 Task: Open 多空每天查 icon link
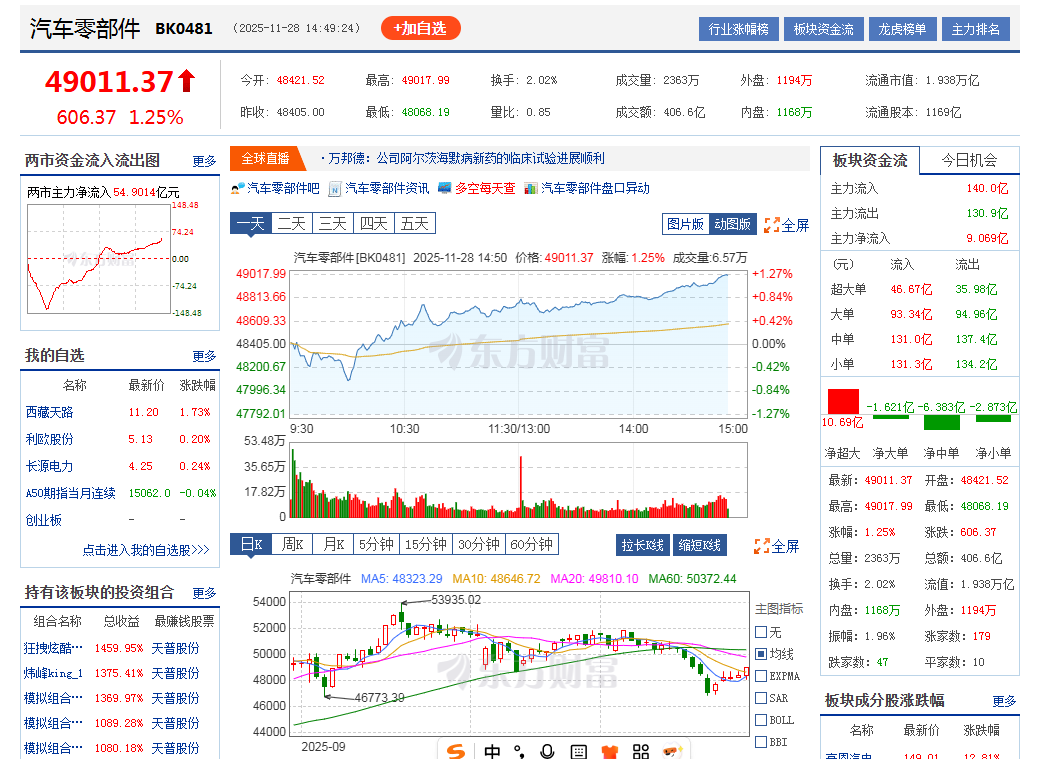point(477,188)
